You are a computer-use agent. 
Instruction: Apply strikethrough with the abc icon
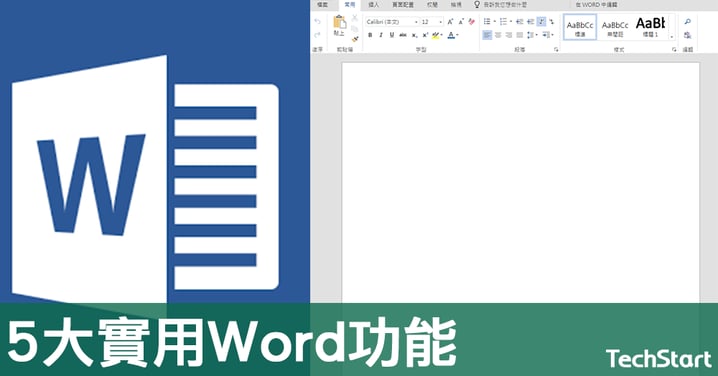[x=403, y=35]
